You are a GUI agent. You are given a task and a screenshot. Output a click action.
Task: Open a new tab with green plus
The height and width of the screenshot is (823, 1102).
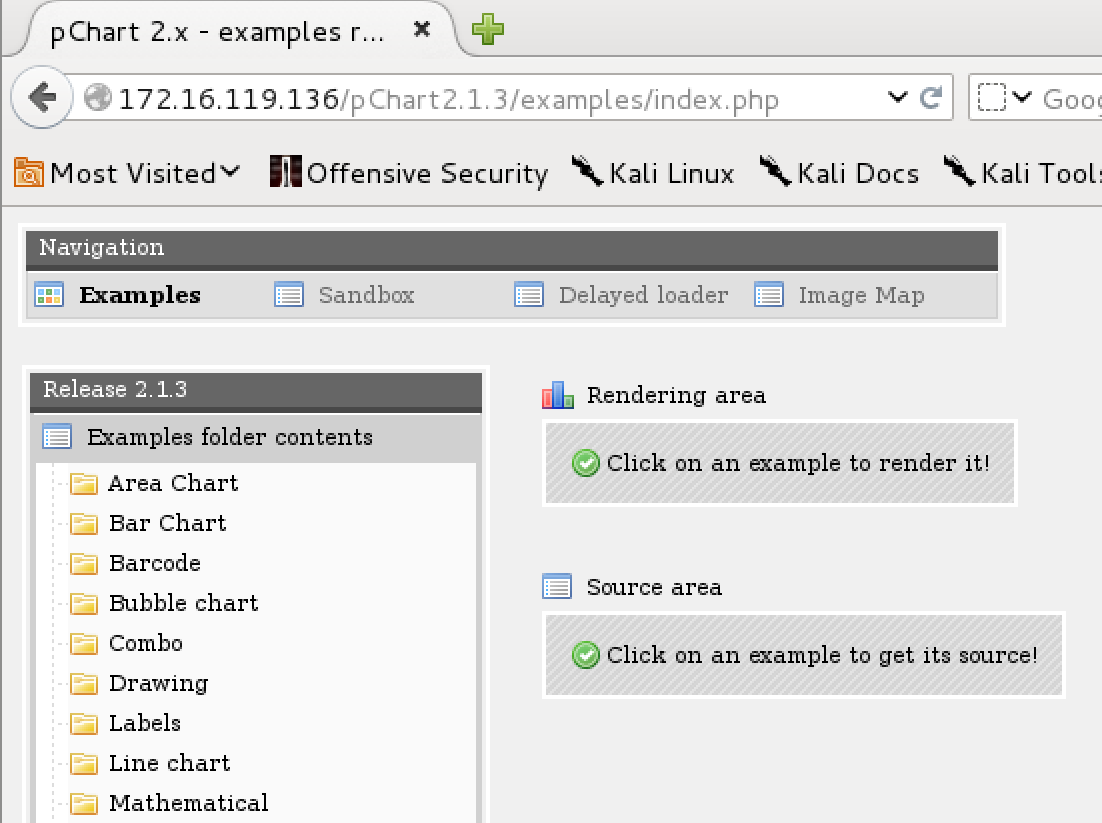487,30
